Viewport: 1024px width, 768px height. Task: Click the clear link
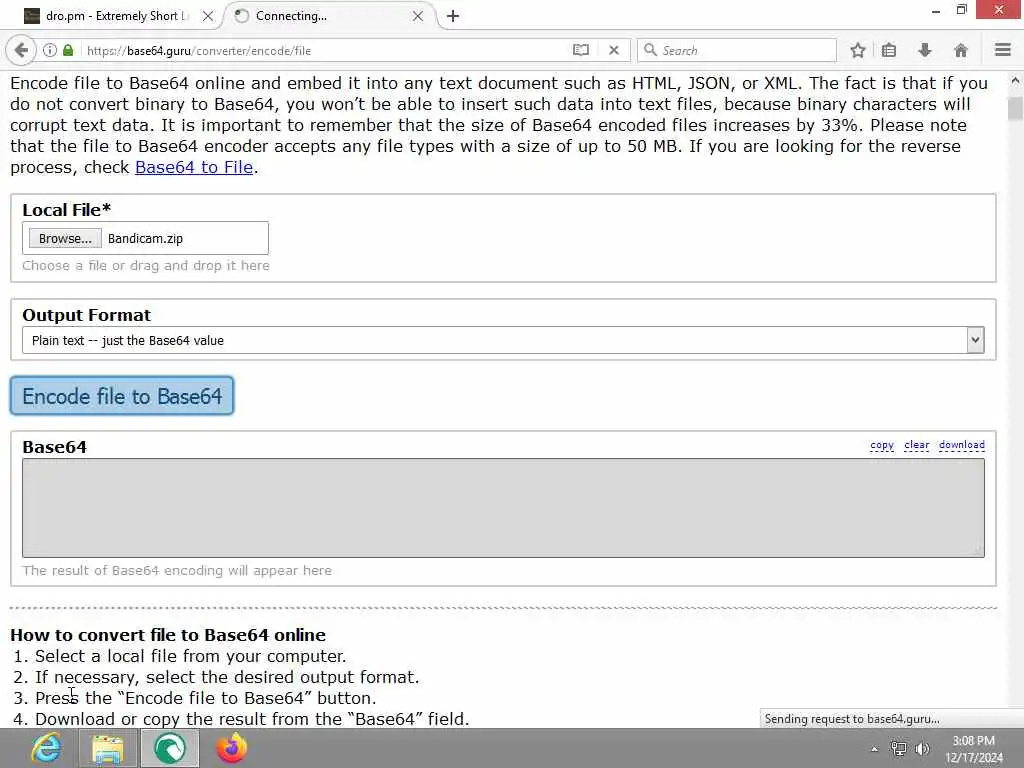coord(916,445)
